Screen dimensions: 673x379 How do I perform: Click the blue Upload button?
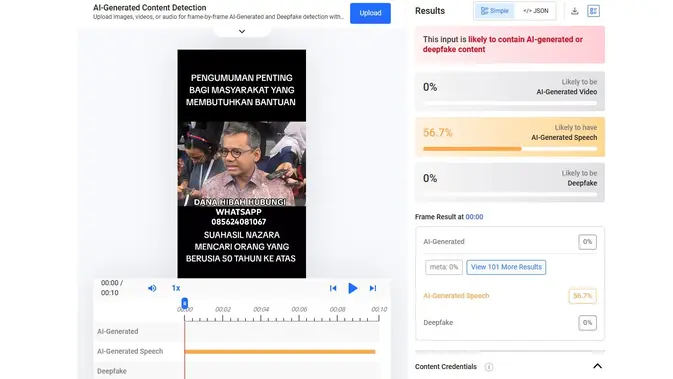370,13
